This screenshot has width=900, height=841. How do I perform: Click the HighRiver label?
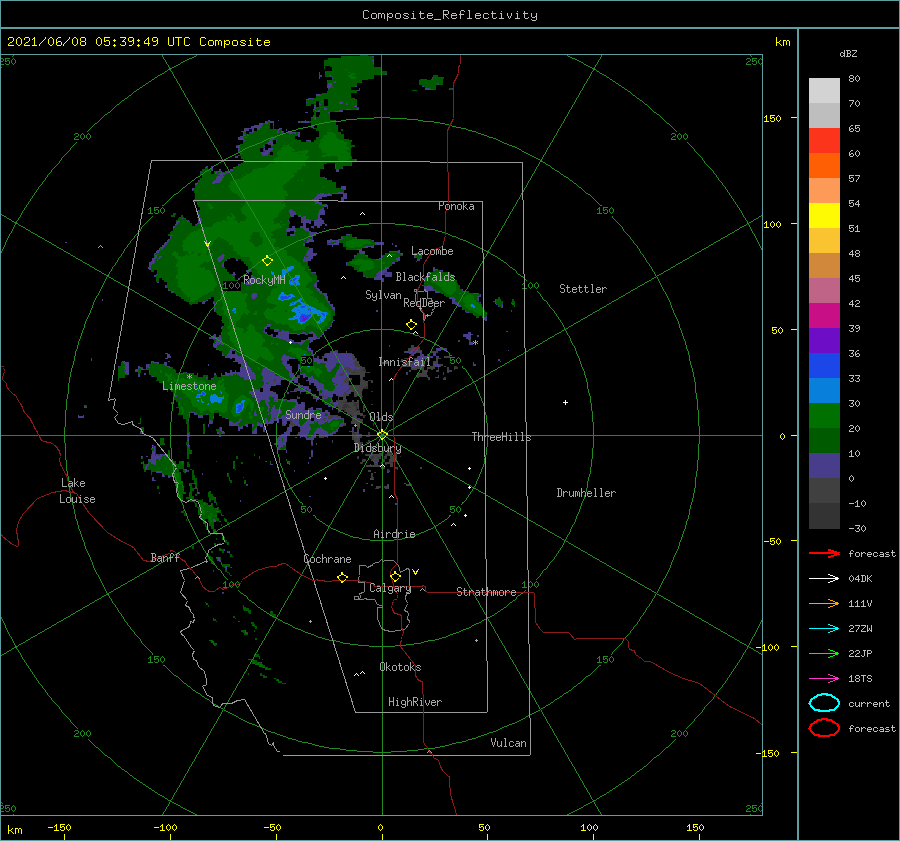pos(415,702)
